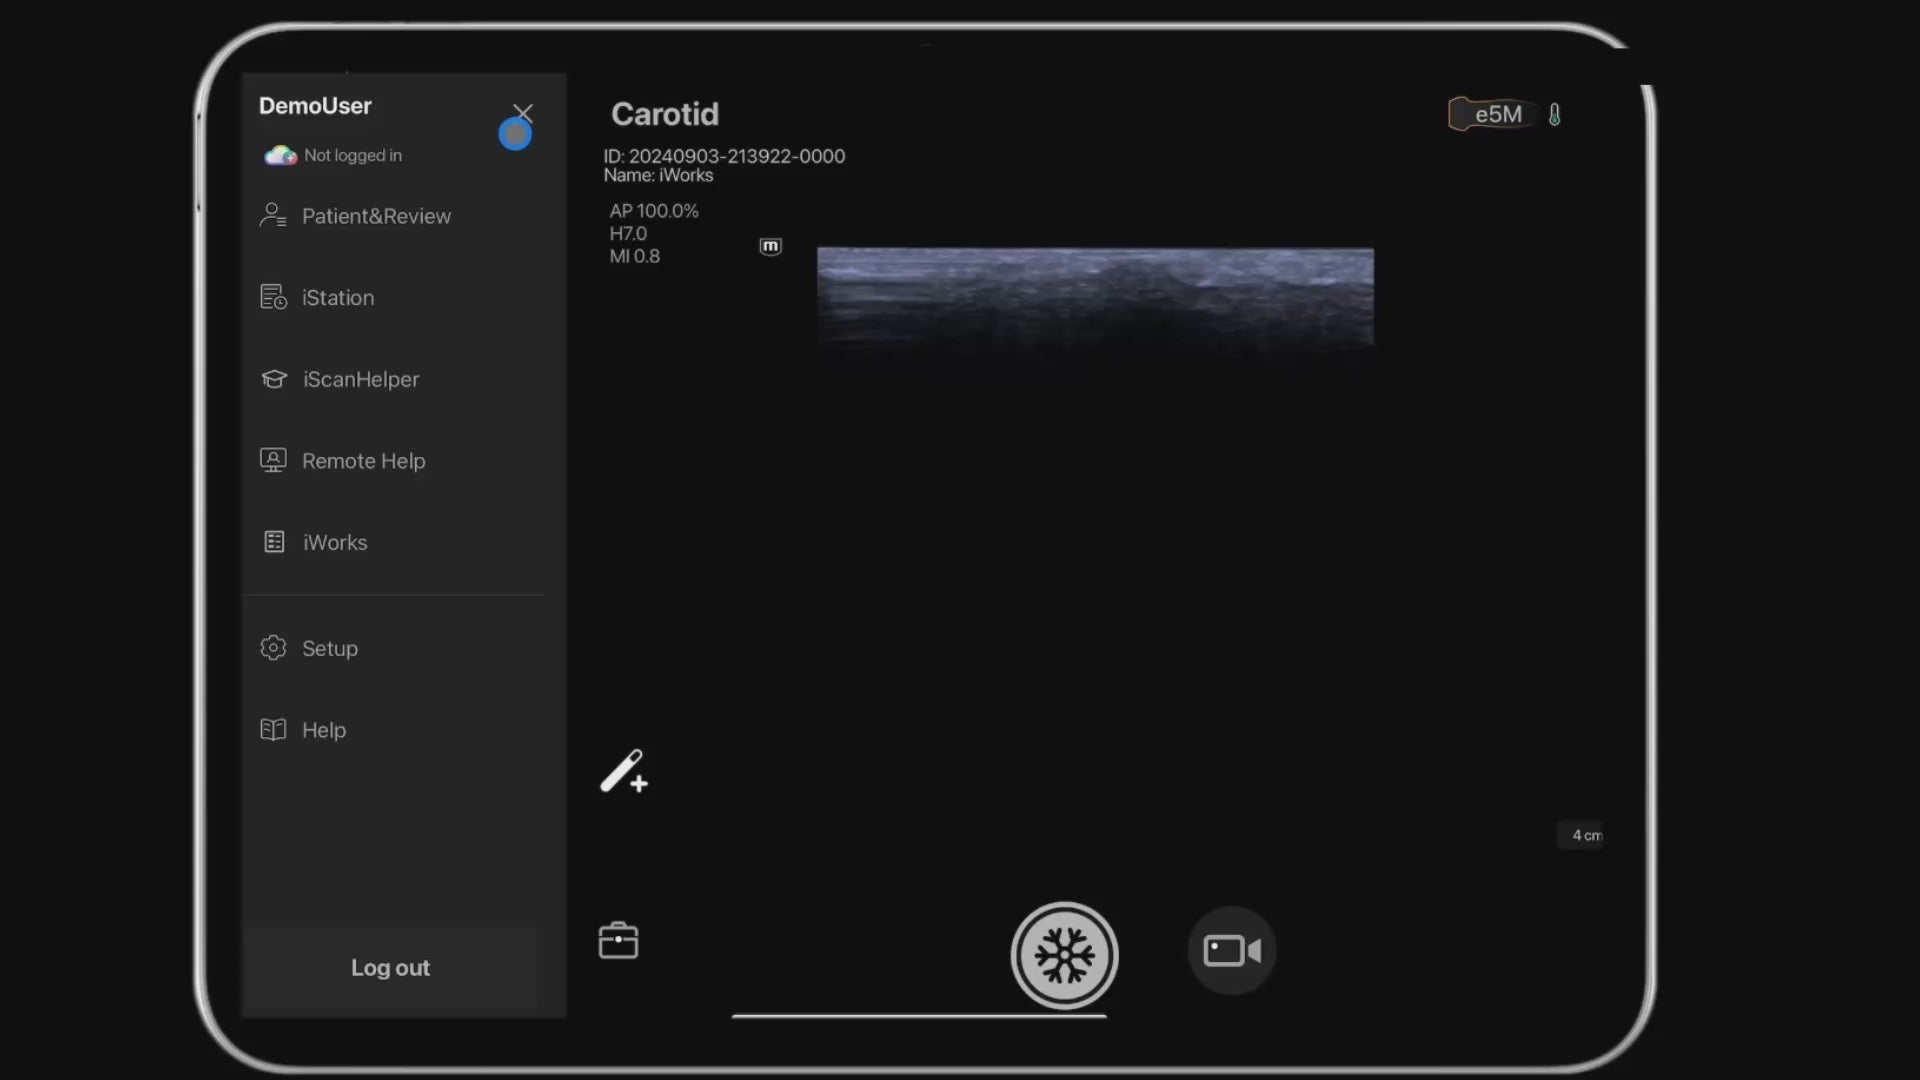Check the probe temperature thermometer icon

tap(1555, 115)
